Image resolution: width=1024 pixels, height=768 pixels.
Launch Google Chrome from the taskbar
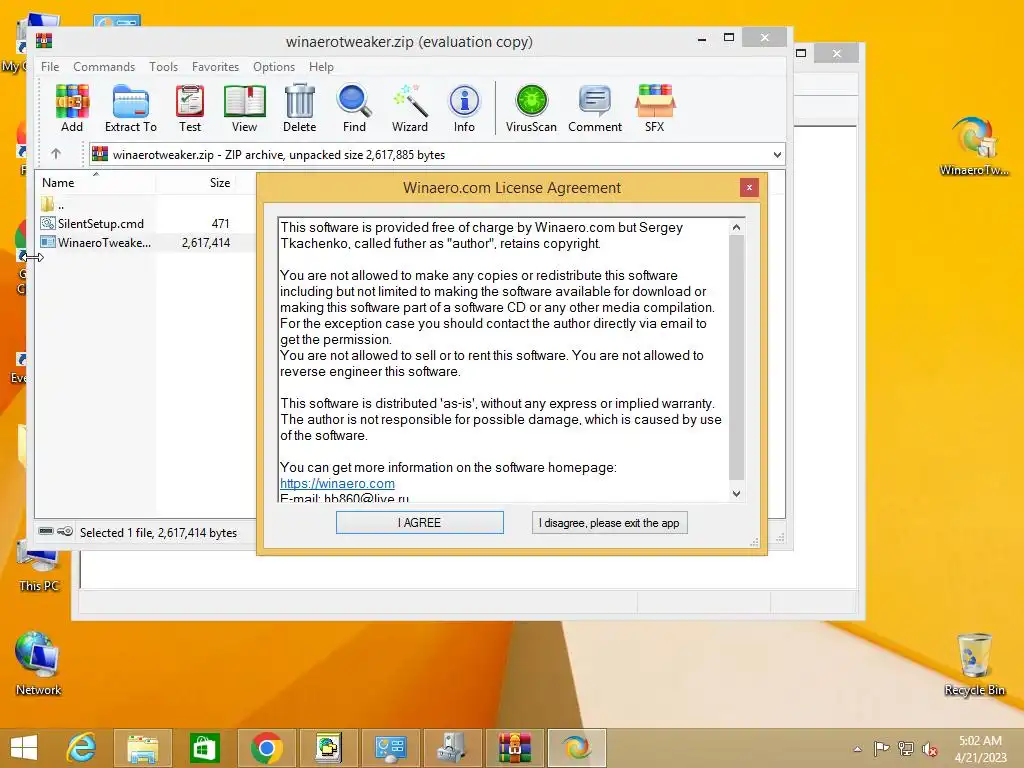266,748
